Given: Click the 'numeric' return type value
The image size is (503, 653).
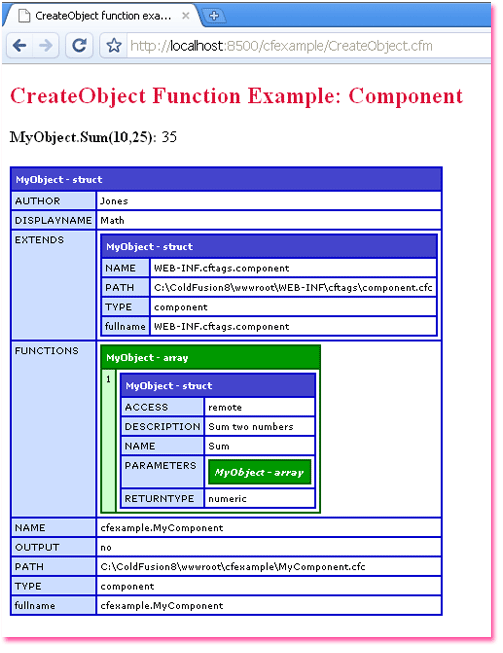Looking at the screenshot, I should click(227, 498).
